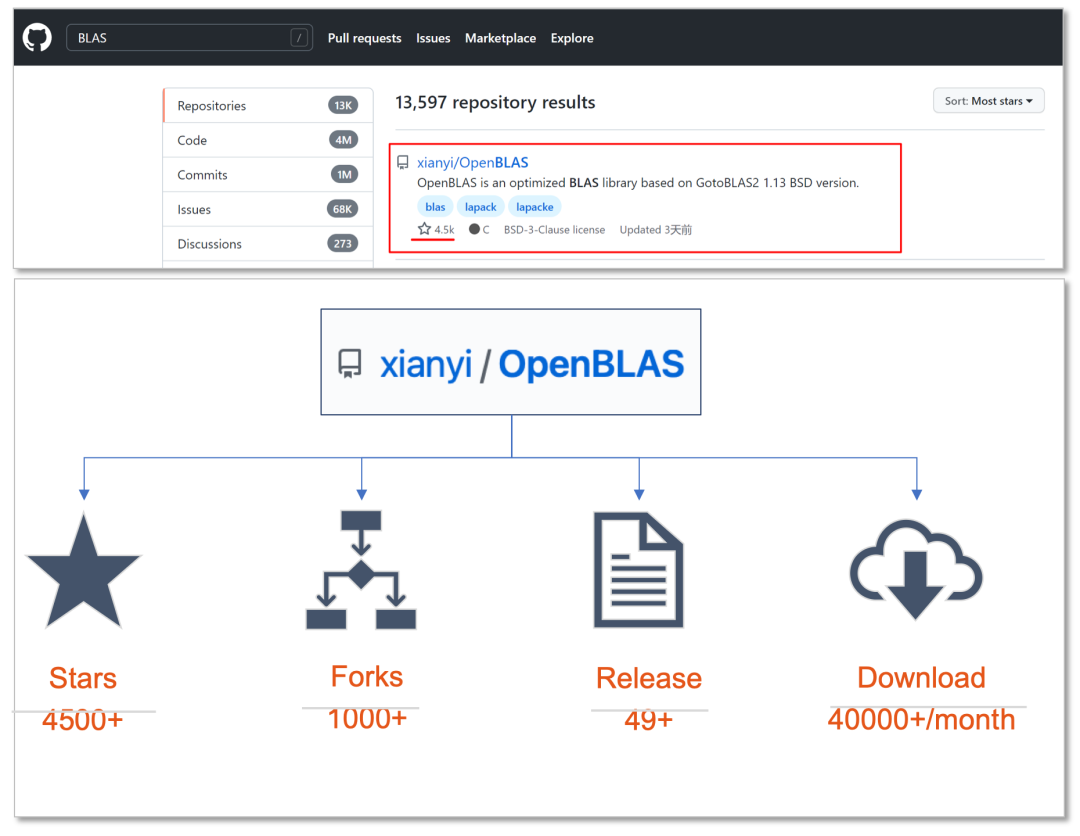Click the blas topic tag
Screen dimensions: 1080x836
point(435,207)
